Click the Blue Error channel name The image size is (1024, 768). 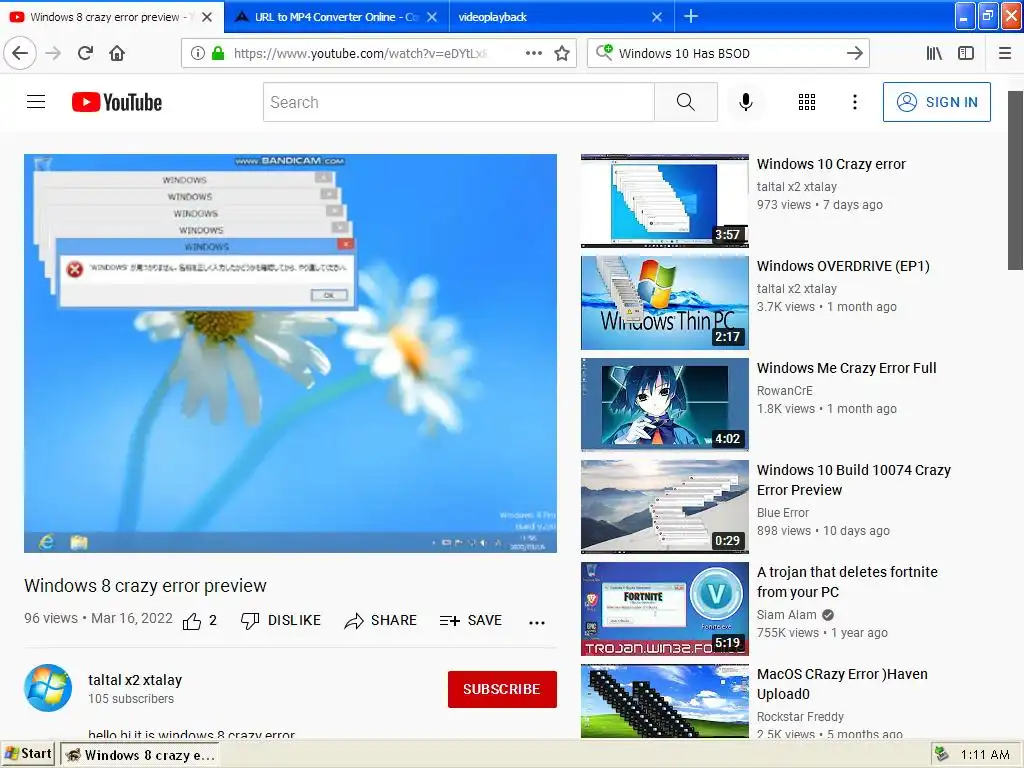(x=782, y=513)
